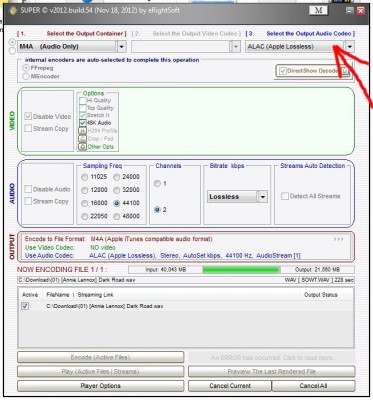373x400 pixels.
Task: Enable the Hi Quality checkbox
Action: (83, 100)
